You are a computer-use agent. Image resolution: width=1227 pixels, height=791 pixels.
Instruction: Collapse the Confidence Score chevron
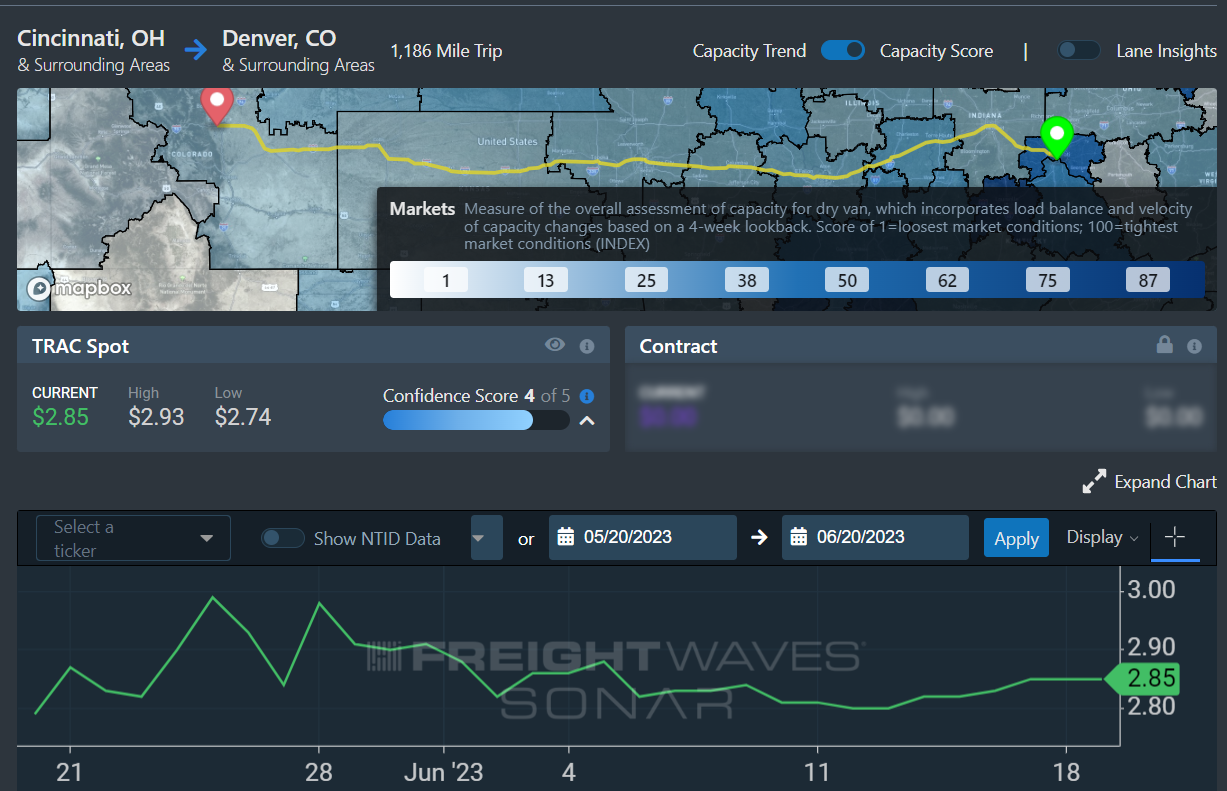coord(587,420)
